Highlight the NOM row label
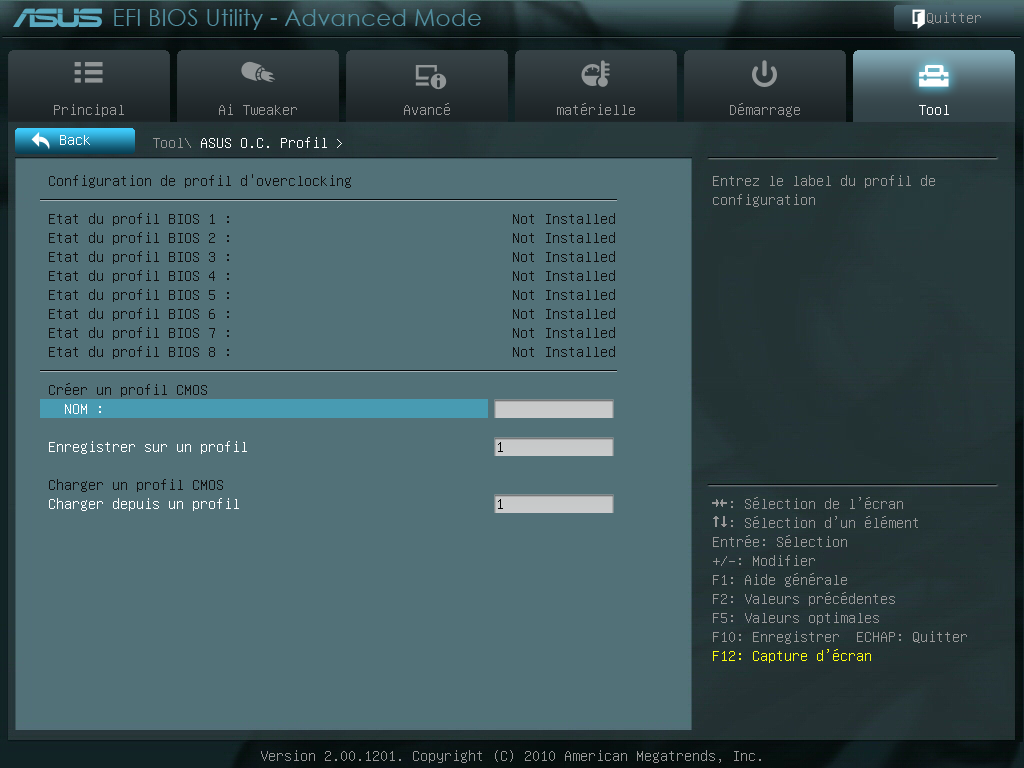Image resolution: width=1024 pixels, height=768 pixels. tap(84, 409)
